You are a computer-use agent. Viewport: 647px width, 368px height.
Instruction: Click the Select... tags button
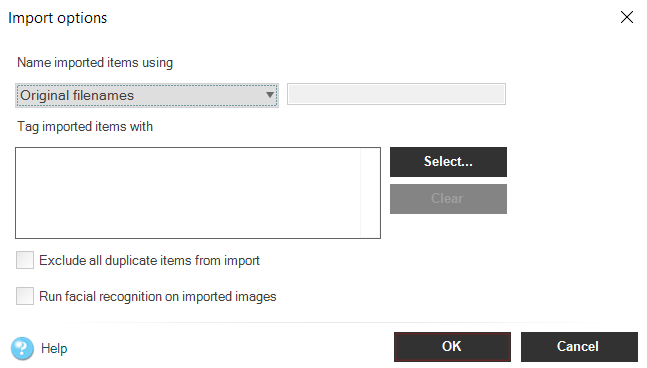coord(448,162)
